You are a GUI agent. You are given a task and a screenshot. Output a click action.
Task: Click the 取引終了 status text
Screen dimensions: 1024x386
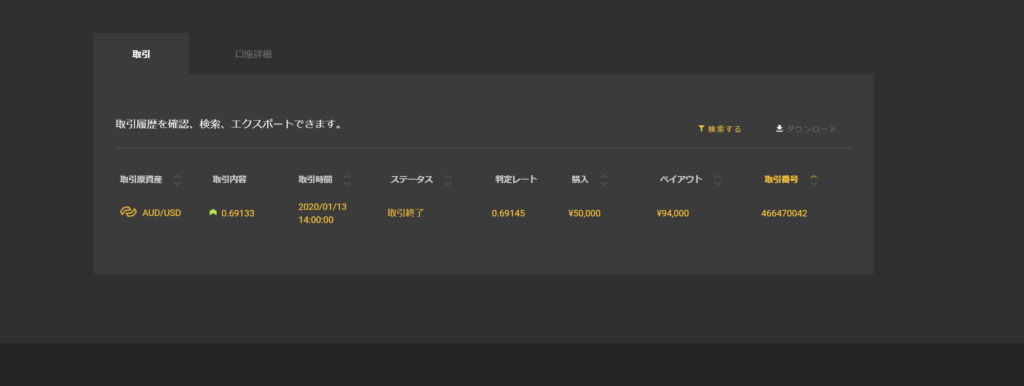coord(406,213)
